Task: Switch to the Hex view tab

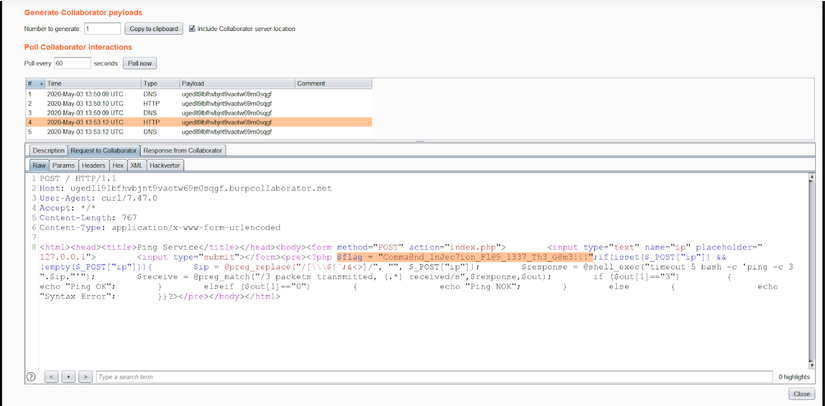Action: coord(118,165)
